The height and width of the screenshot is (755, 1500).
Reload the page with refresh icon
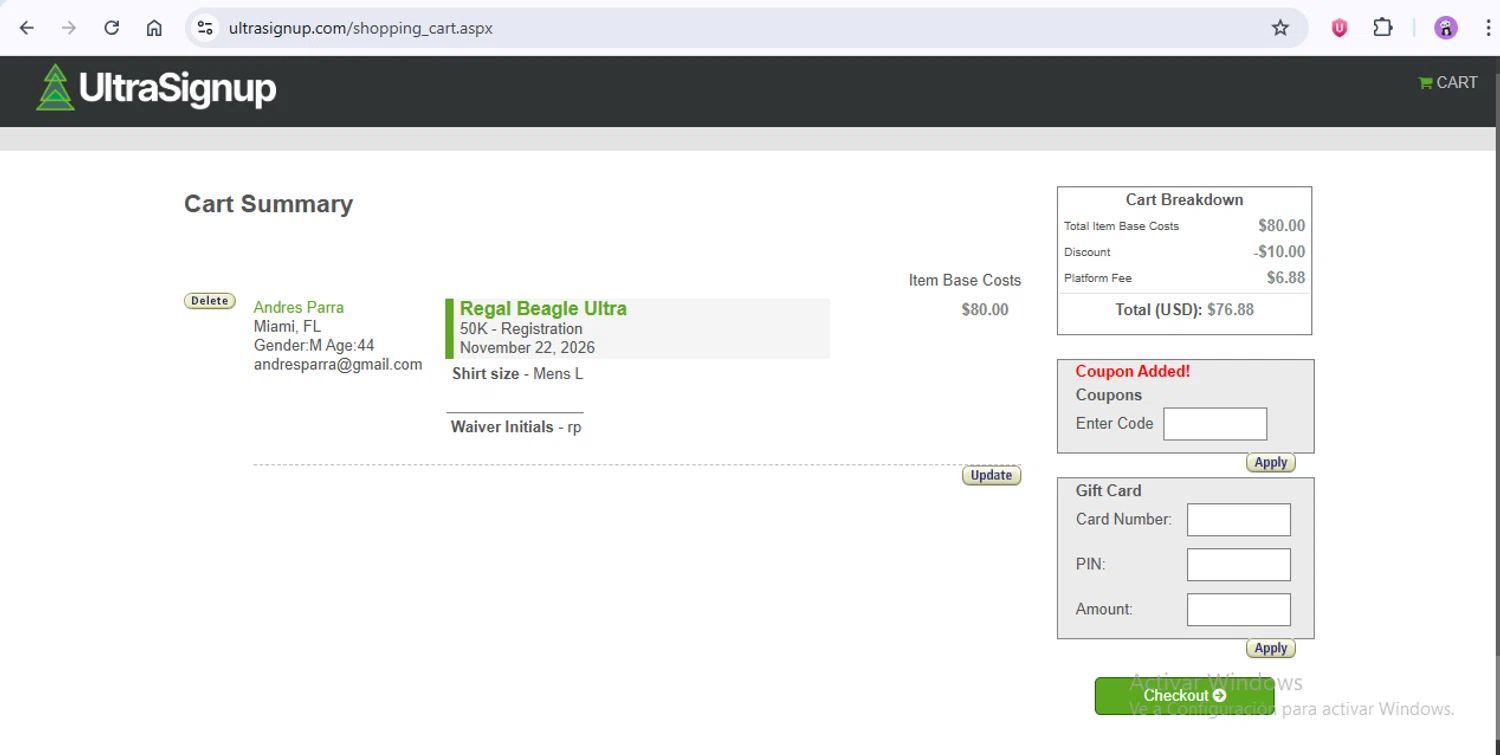pyautogui.click(x=112, y=28)
